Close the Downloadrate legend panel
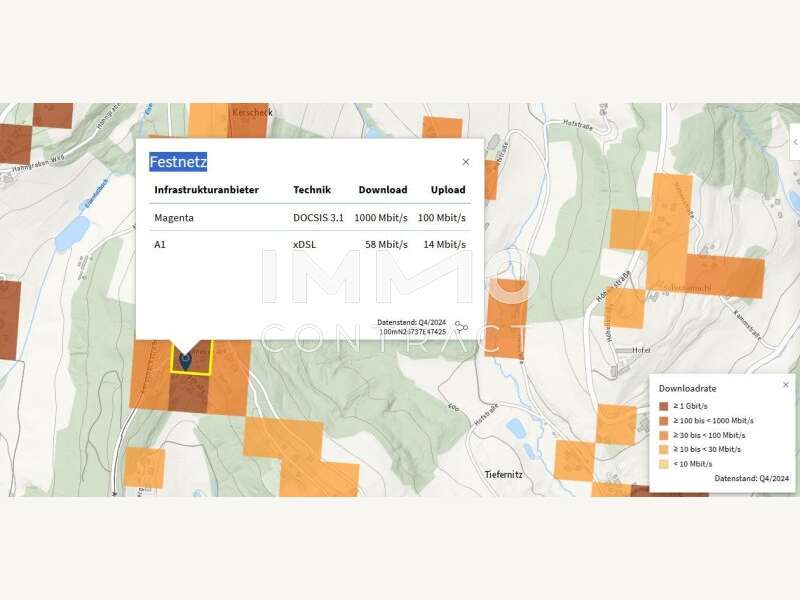Viewport: 800px width, 600px height. (785, 385)
